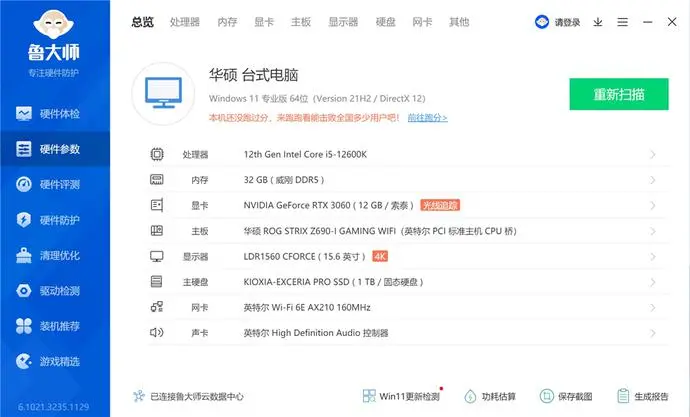
Task: Click the cloud data center connection icon
Action: pyautogui.click(x=139, y=396)
